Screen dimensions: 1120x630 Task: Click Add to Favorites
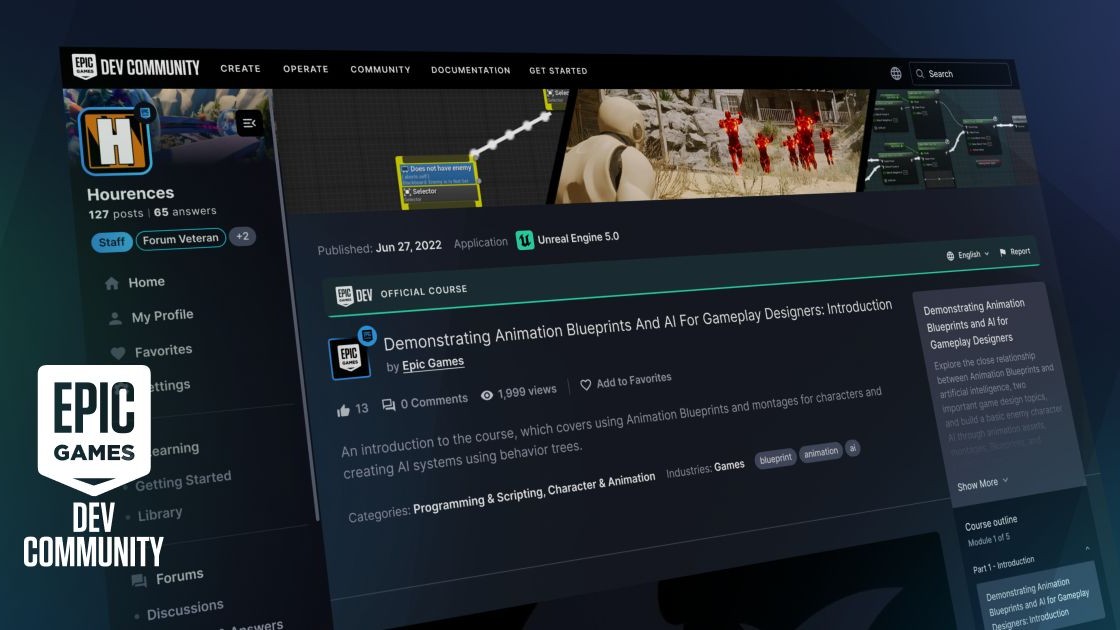coord(626,381)
